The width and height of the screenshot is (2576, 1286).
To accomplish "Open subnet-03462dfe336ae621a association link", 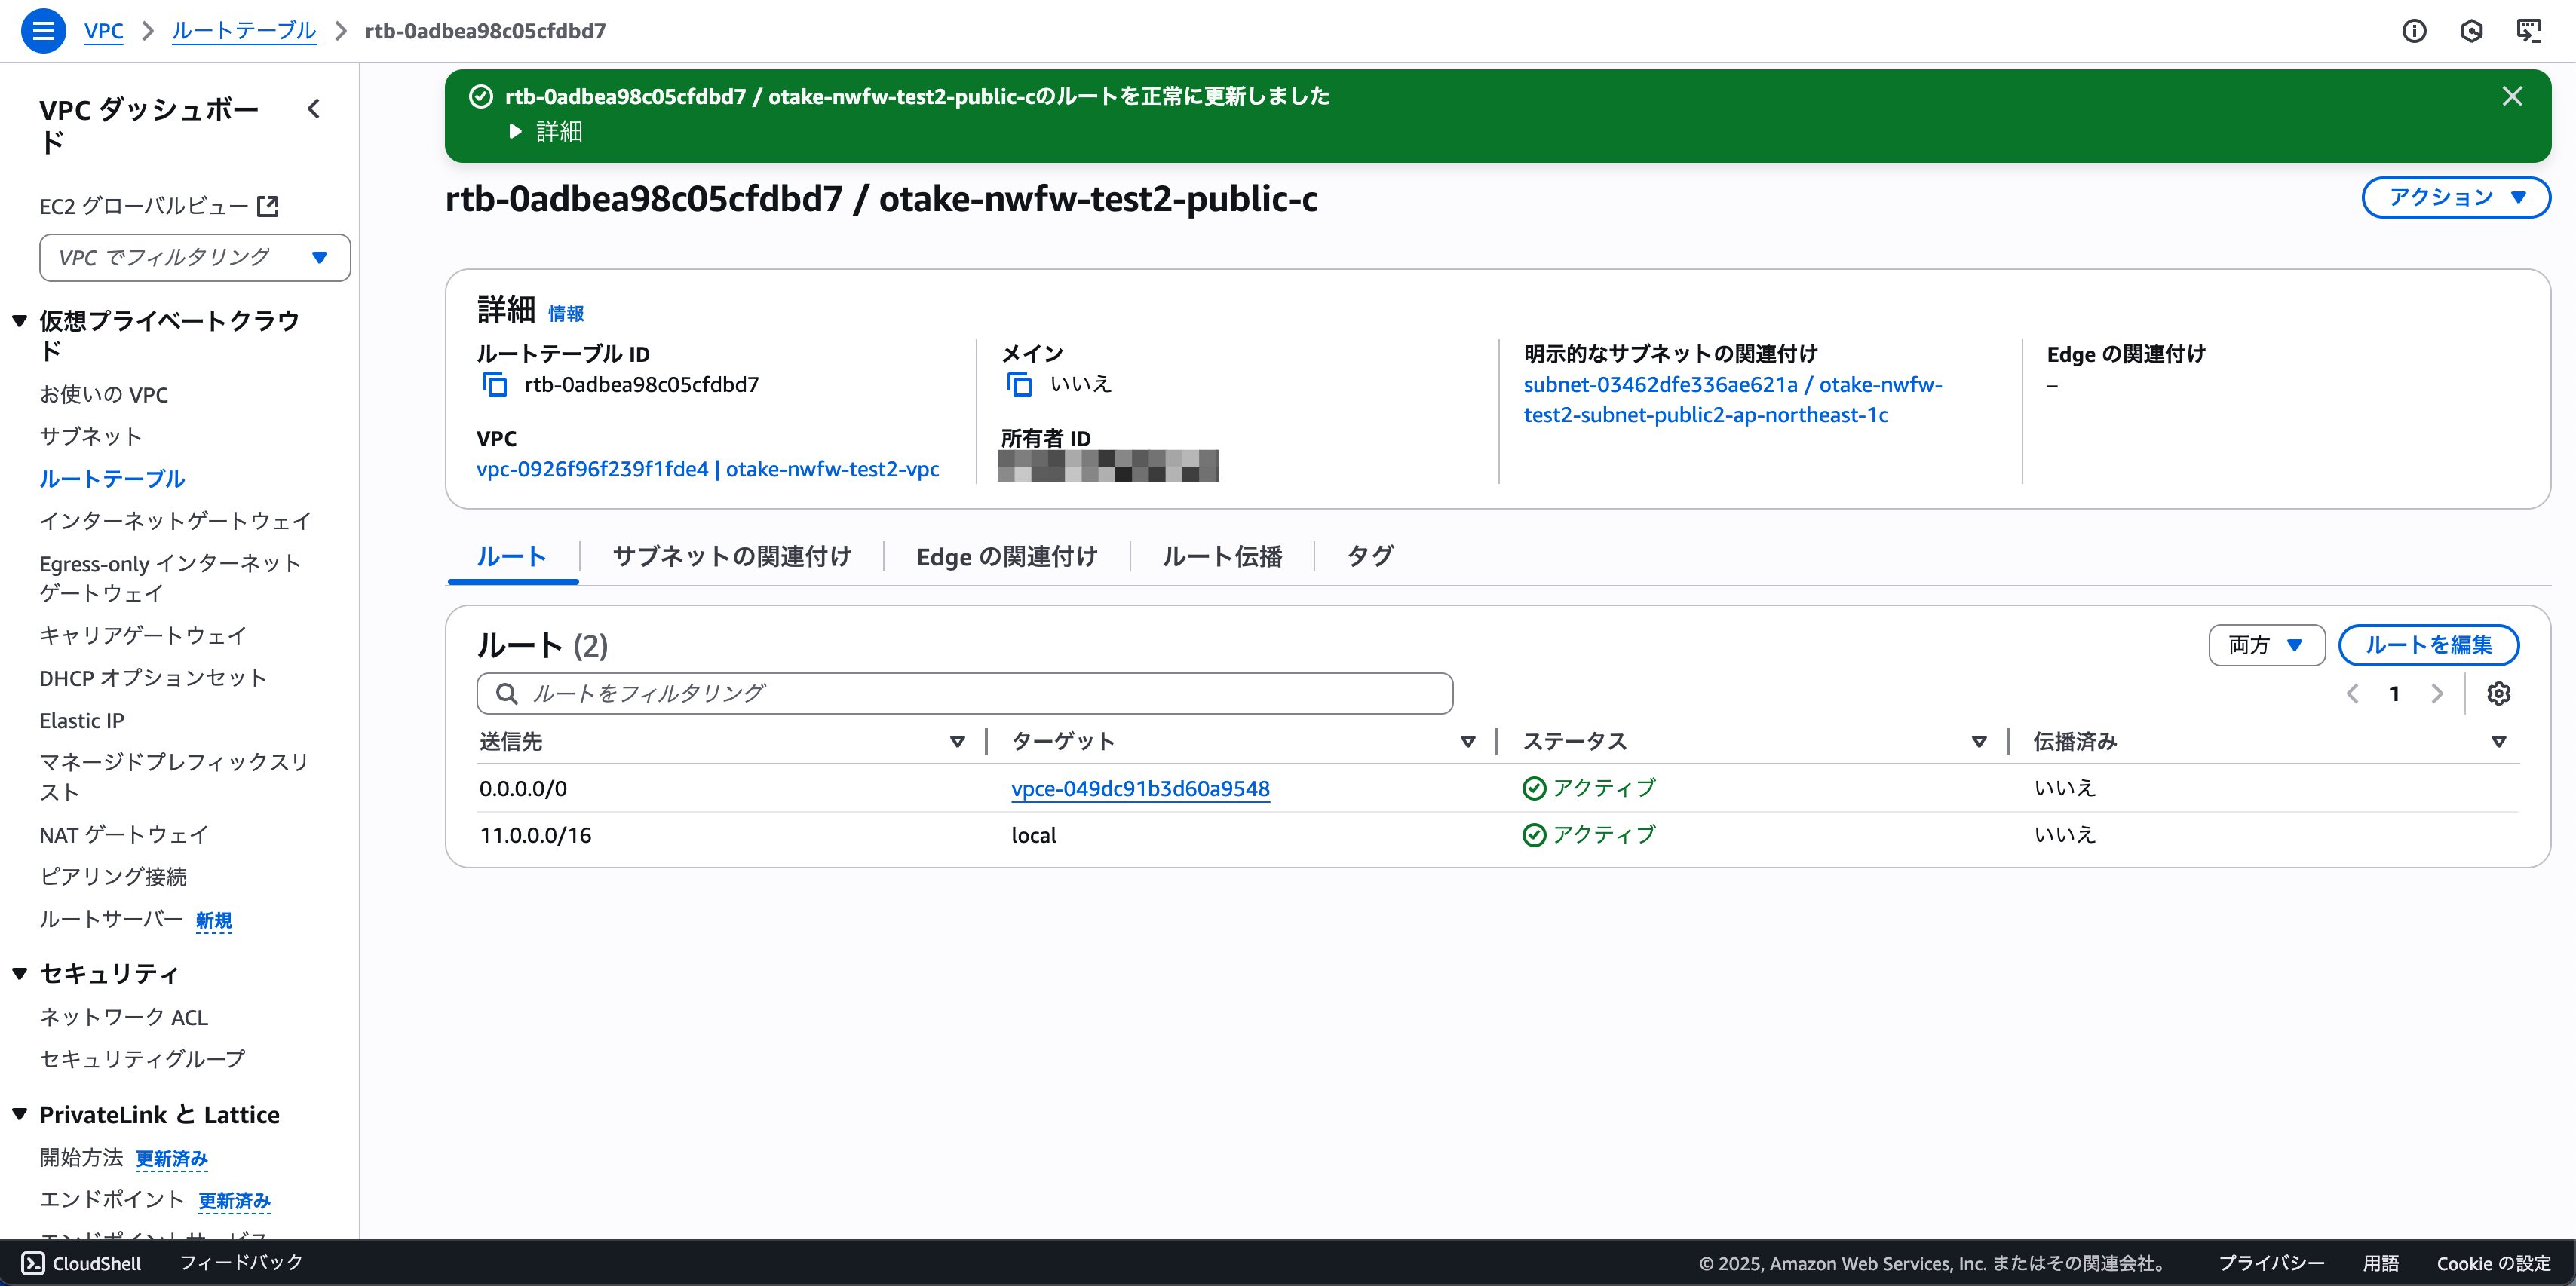I will point(1733,400).
